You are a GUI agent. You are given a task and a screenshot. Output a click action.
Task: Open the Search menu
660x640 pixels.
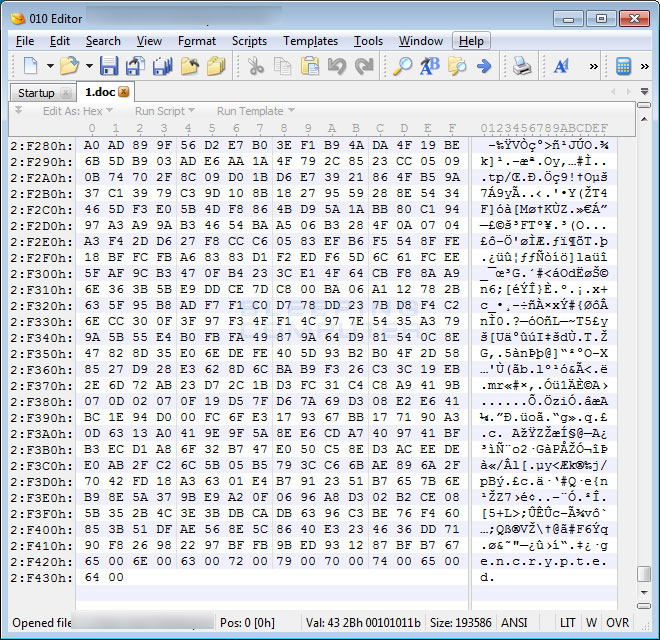click(103, 41)
